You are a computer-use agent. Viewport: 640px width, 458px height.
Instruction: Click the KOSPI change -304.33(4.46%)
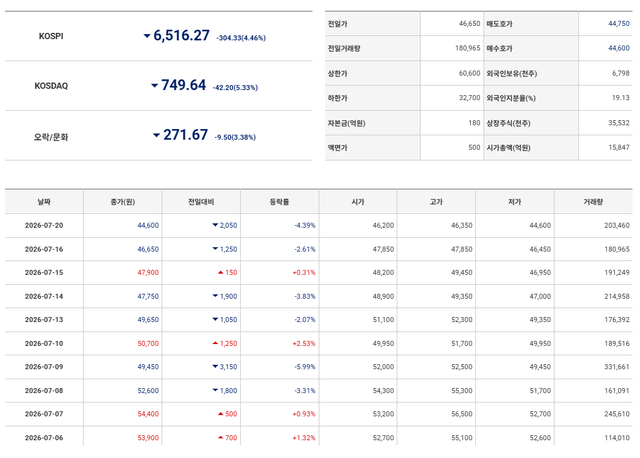[241, 38]
